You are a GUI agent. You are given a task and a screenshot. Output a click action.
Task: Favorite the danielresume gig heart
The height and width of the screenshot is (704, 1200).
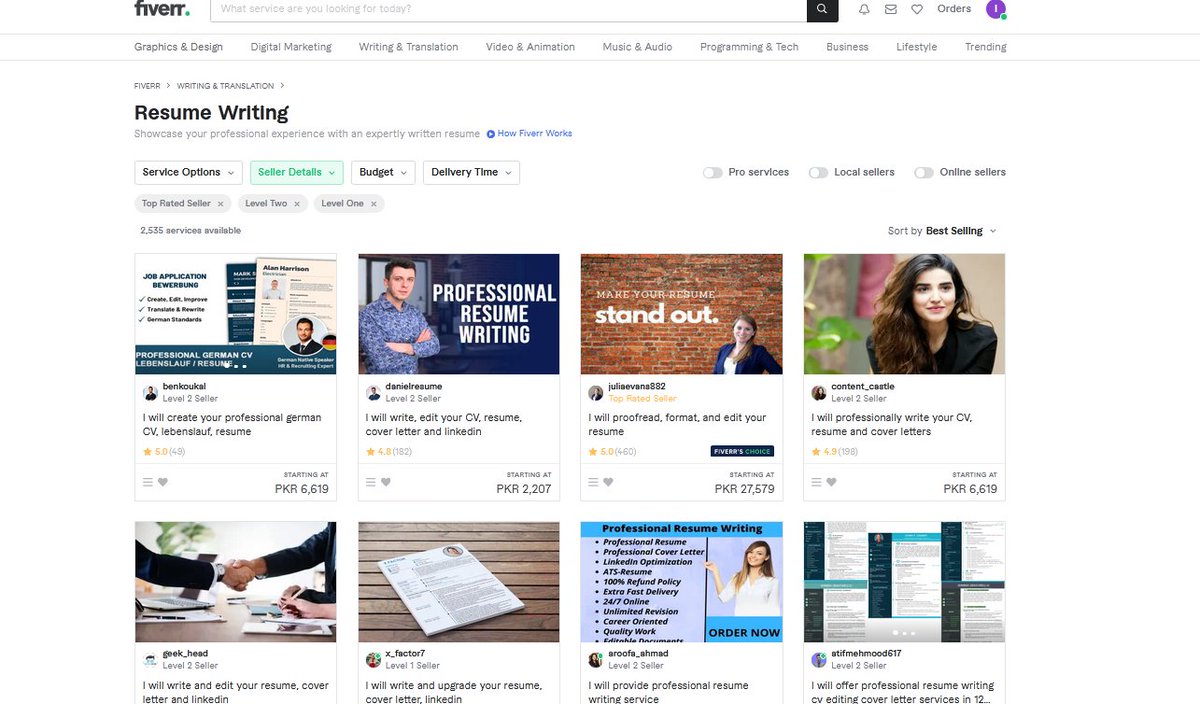pos(385,482)
